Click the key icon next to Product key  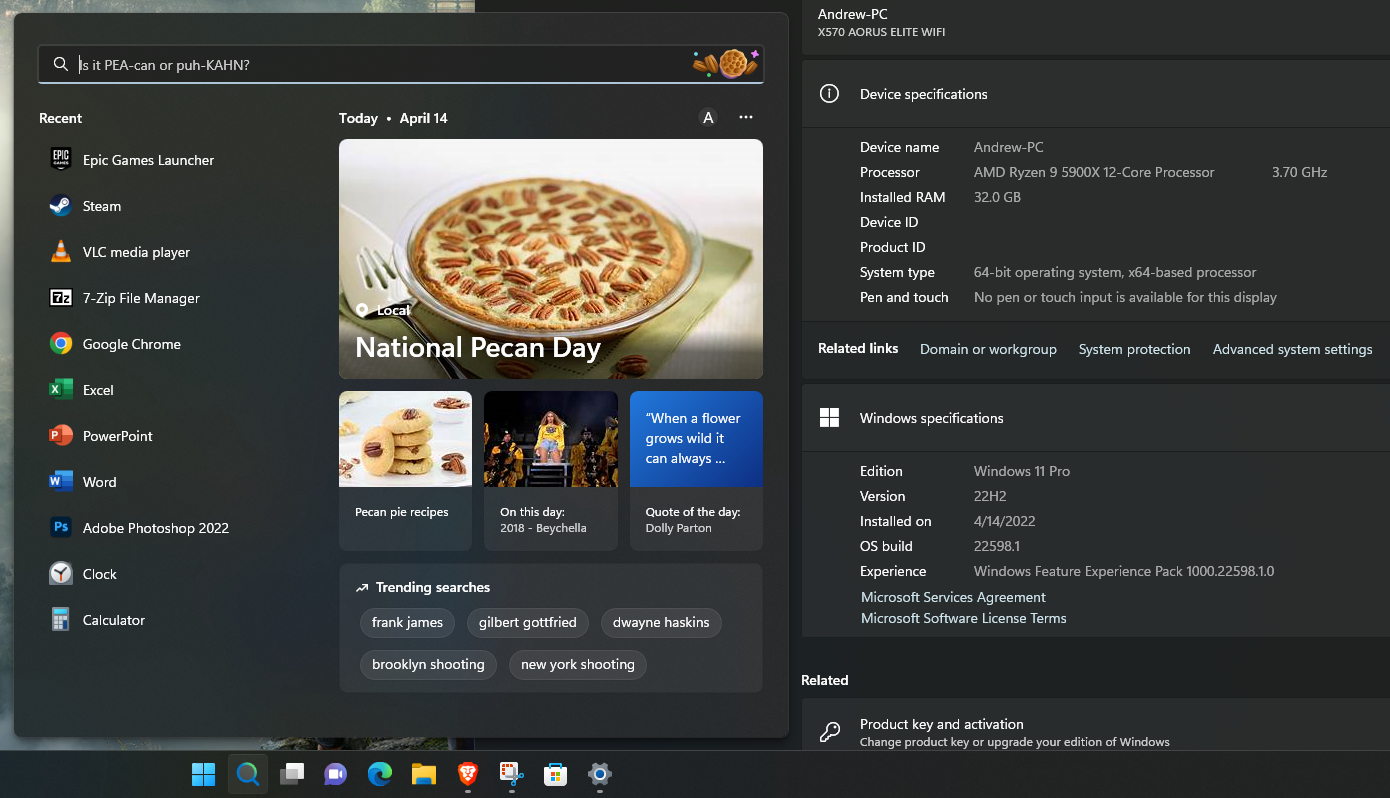[829, 732]
